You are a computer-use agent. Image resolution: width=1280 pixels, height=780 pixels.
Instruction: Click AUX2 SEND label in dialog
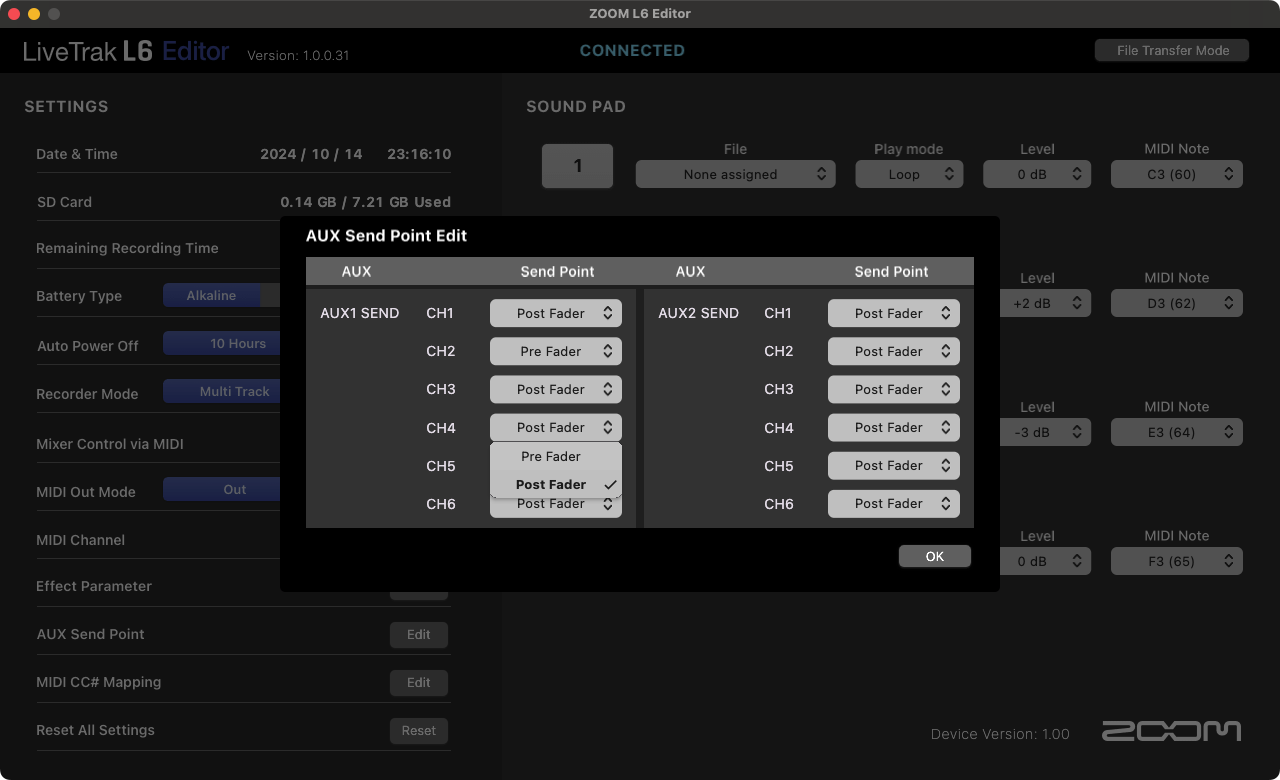698,313
